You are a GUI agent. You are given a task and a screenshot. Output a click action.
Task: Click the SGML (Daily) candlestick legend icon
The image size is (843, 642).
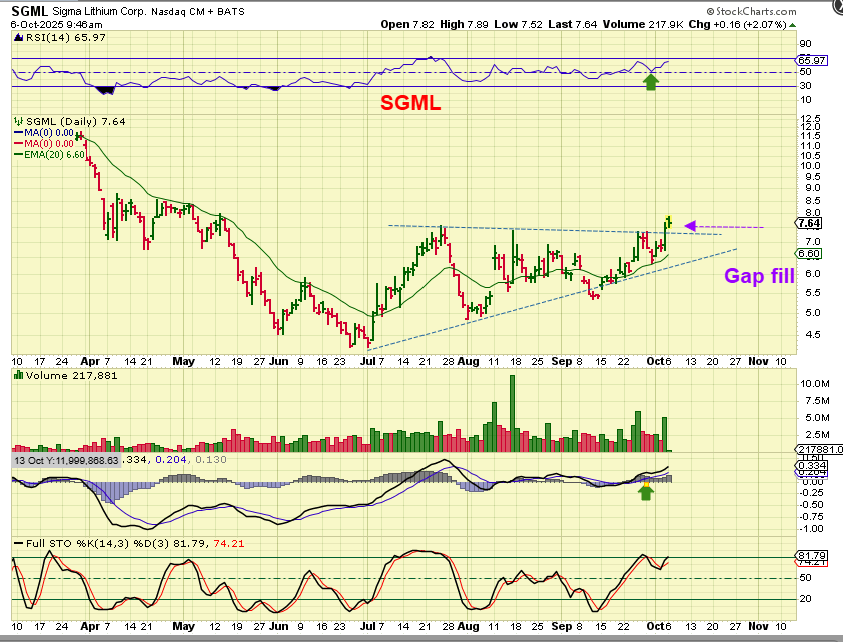tap(19, 122)
